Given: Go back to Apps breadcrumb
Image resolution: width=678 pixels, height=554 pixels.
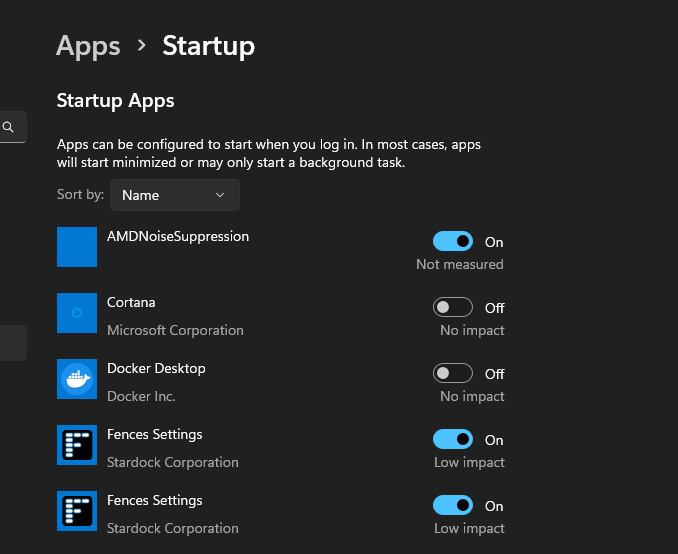Looking at the screenshot, I should click(x=88, y=46).
